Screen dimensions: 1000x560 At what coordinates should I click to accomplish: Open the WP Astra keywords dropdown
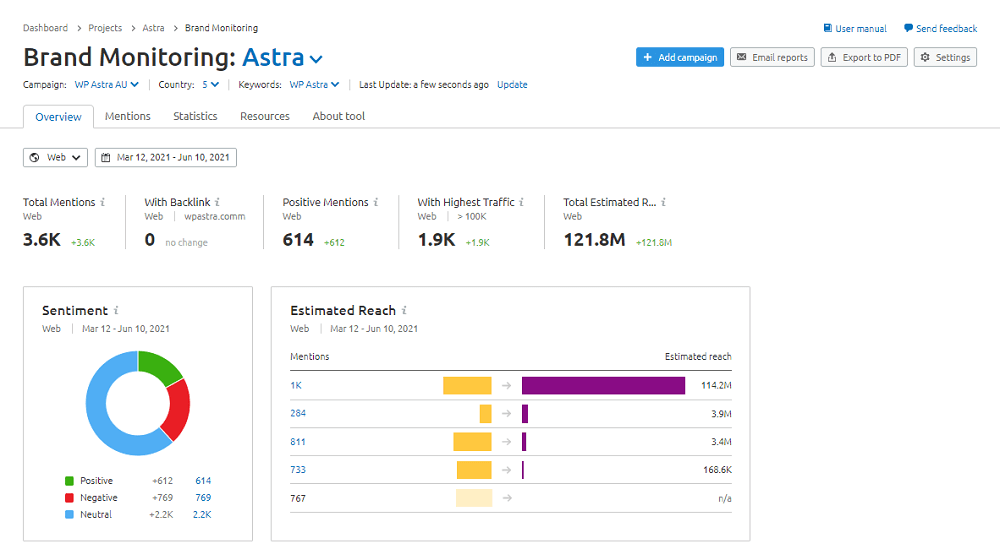tap(314, 84)
